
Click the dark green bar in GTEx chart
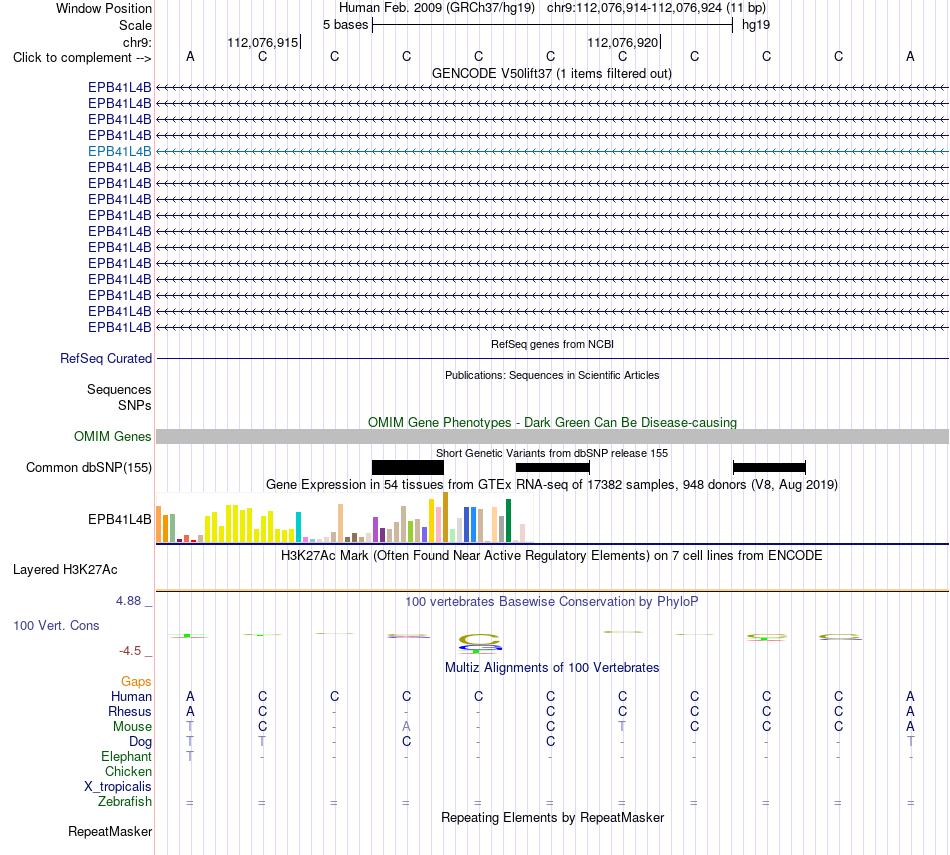pos(508,521)
